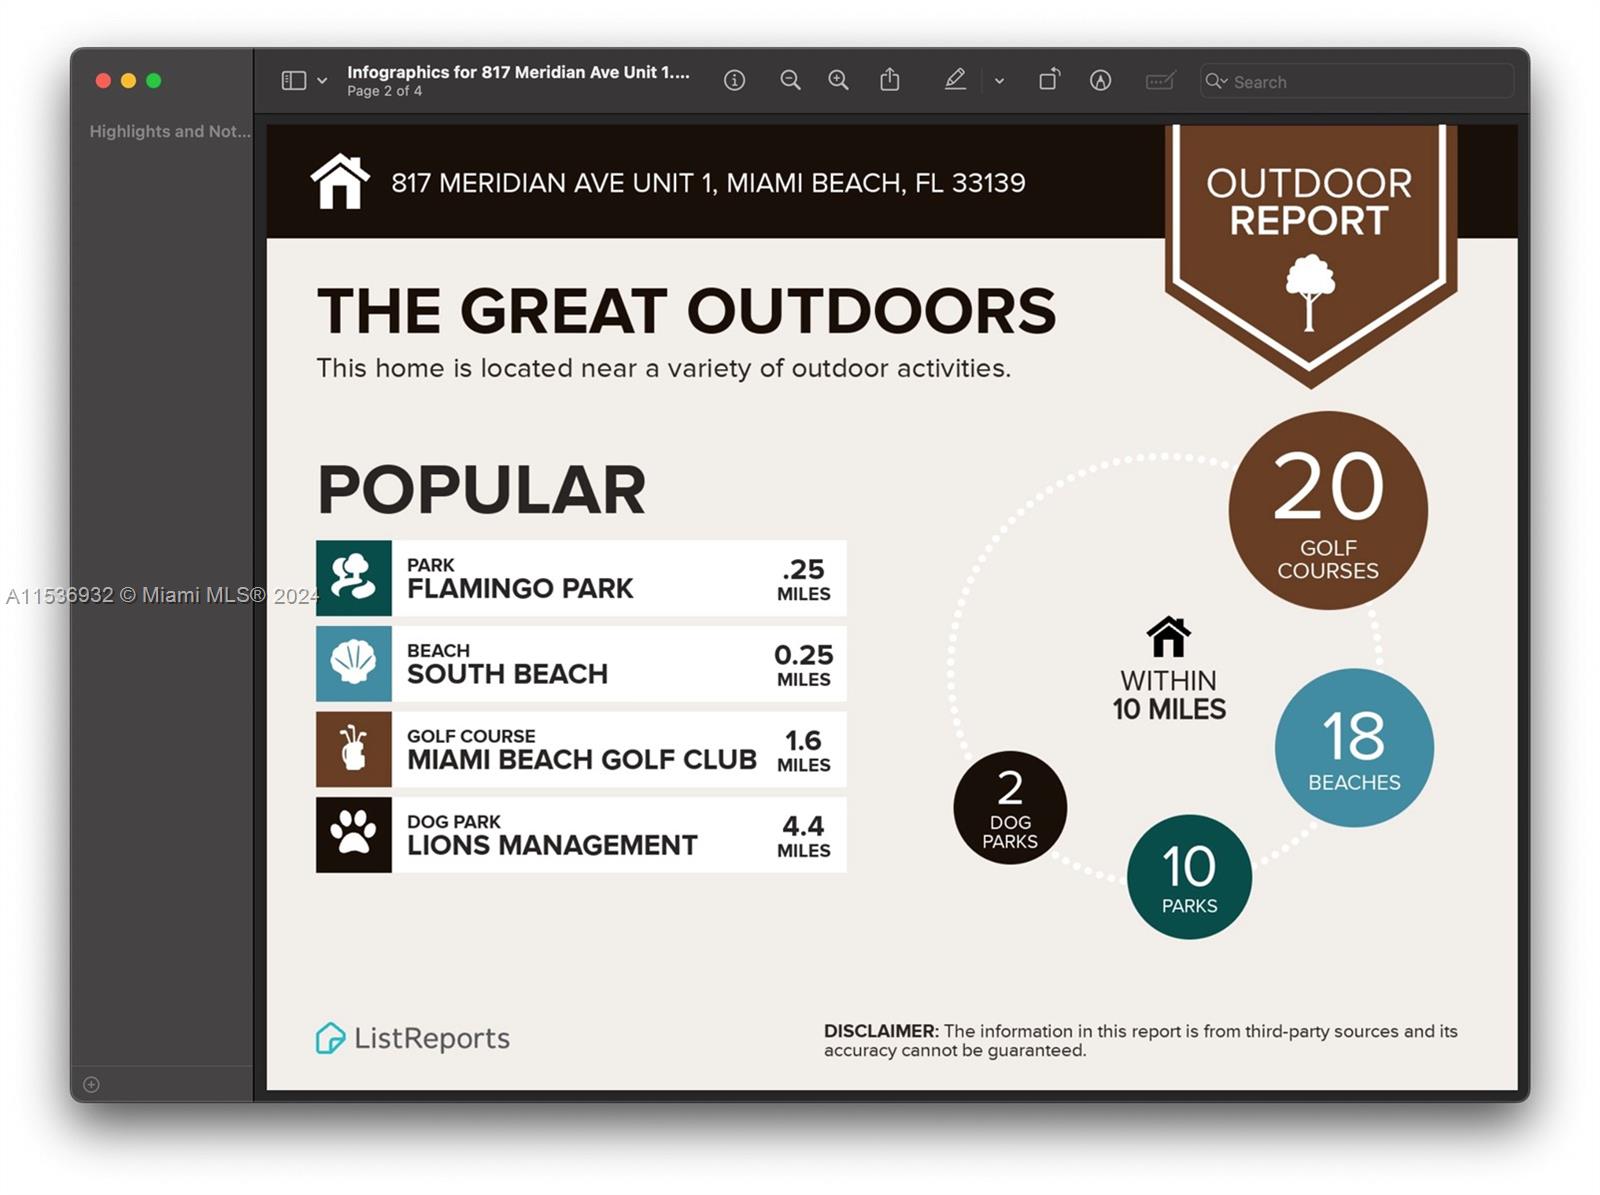The image size is (1600, 1195).
Task: Click the Zoom In magnifier icon
Action: point(838,81)
